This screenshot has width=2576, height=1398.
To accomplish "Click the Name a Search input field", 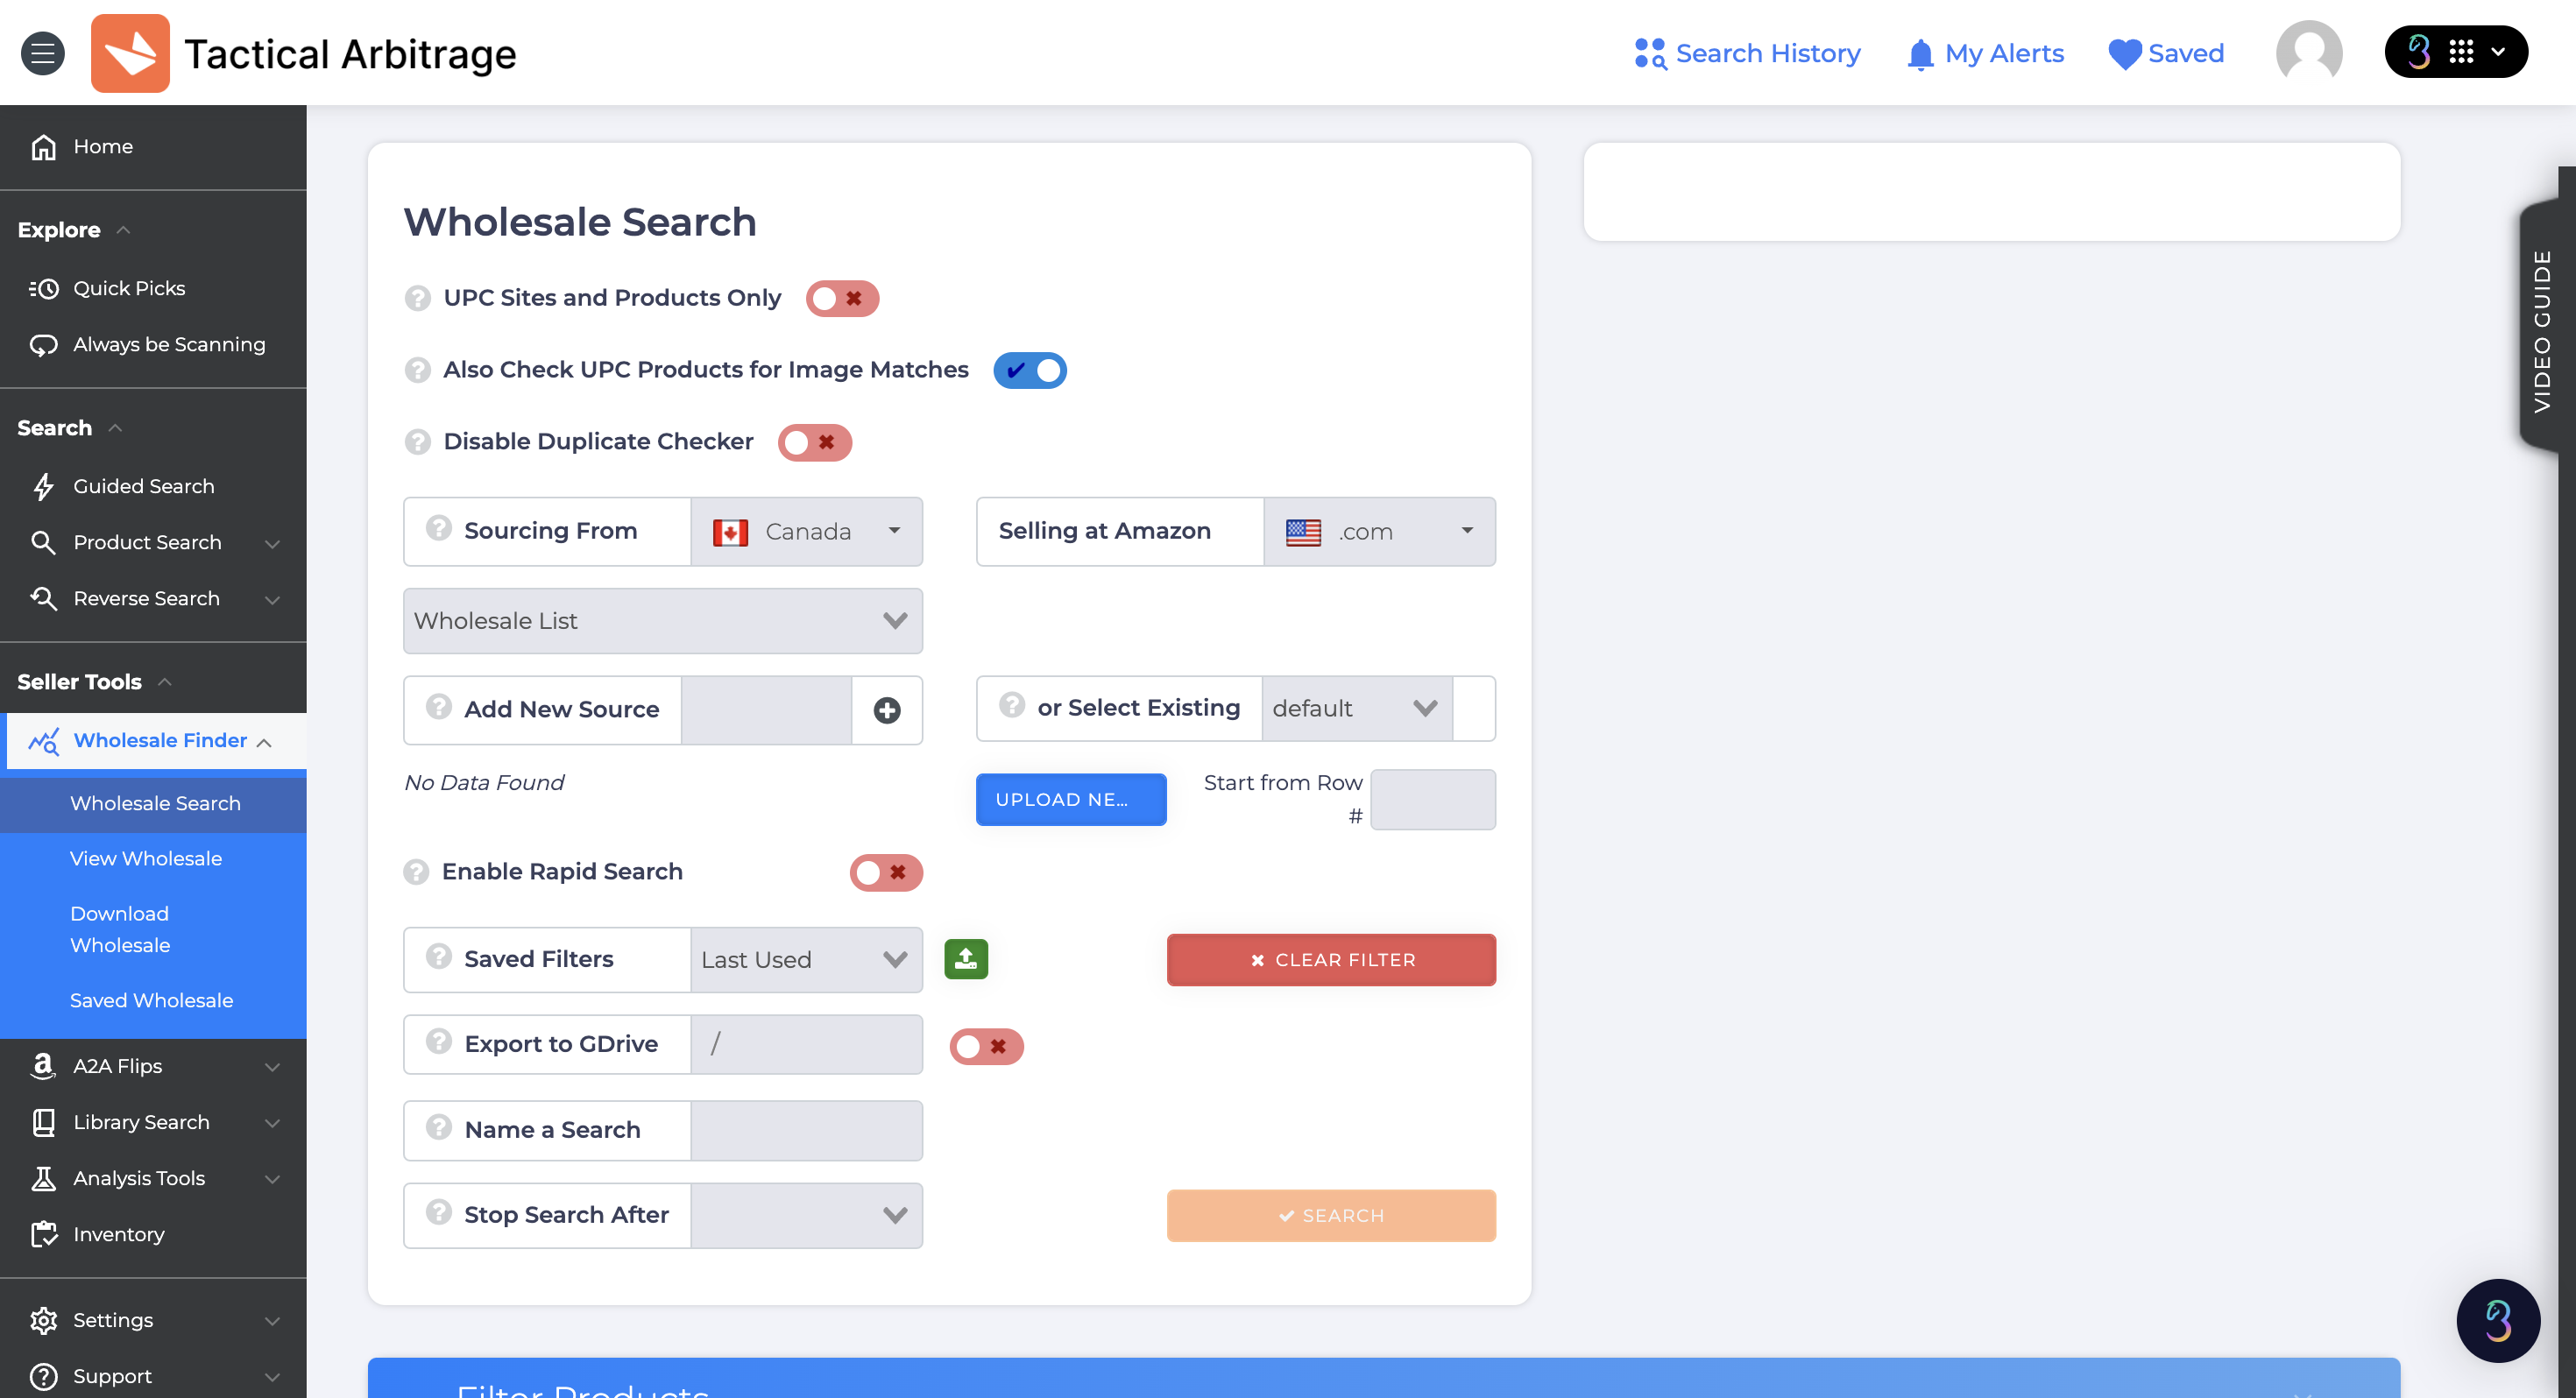I will point(807,1131).
